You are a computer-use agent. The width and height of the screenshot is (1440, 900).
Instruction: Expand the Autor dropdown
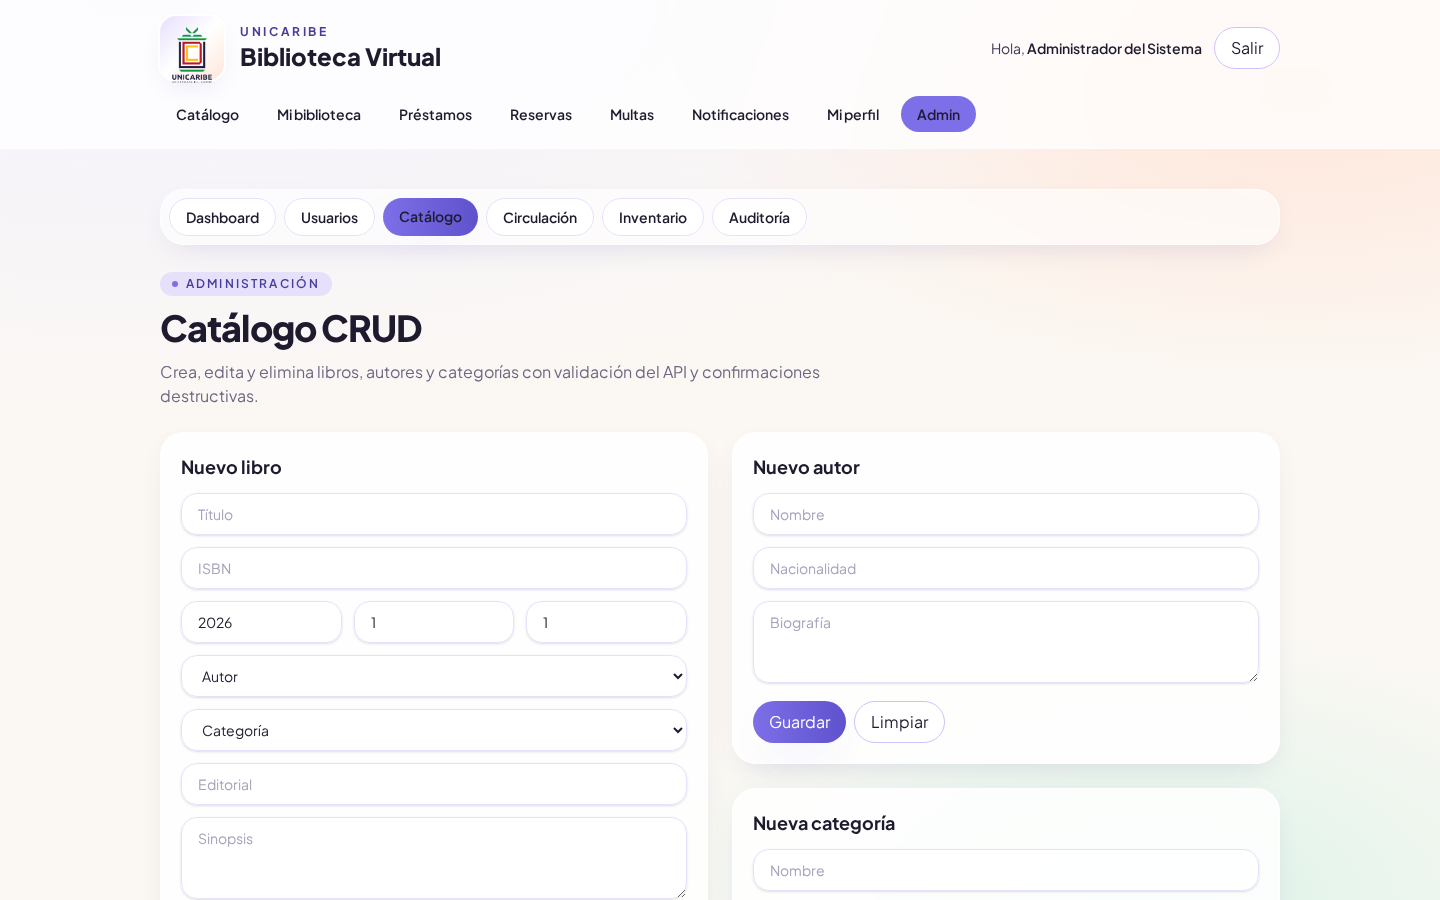coord(434,676)
